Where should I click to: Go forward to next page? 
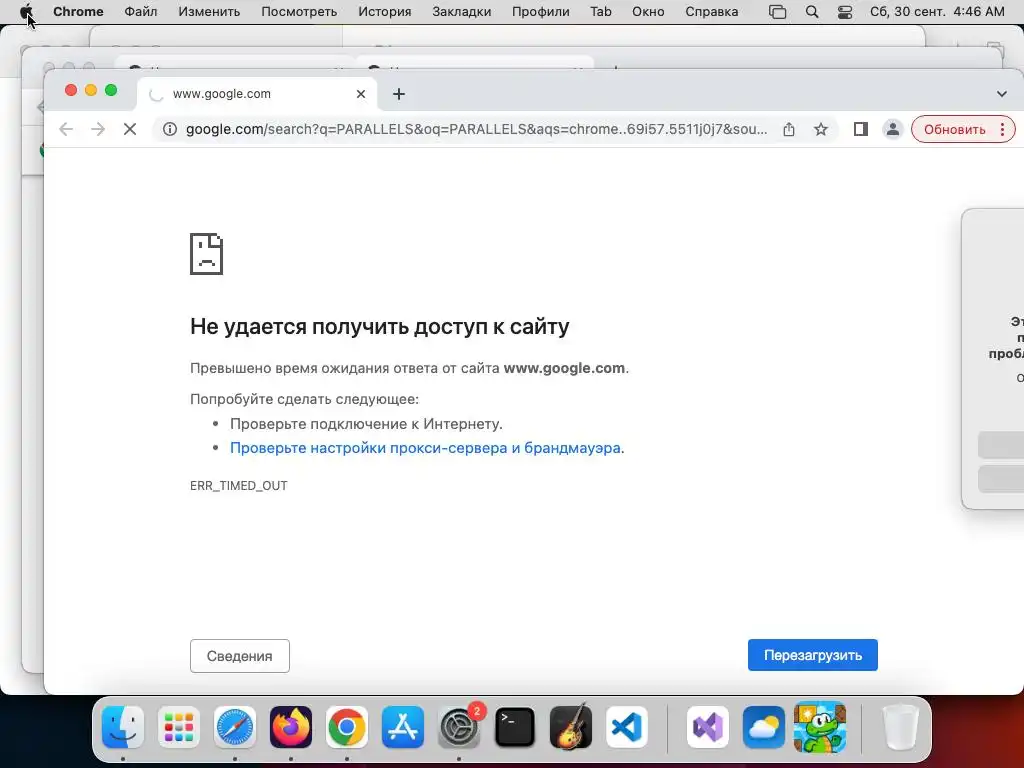coord(98,129)
